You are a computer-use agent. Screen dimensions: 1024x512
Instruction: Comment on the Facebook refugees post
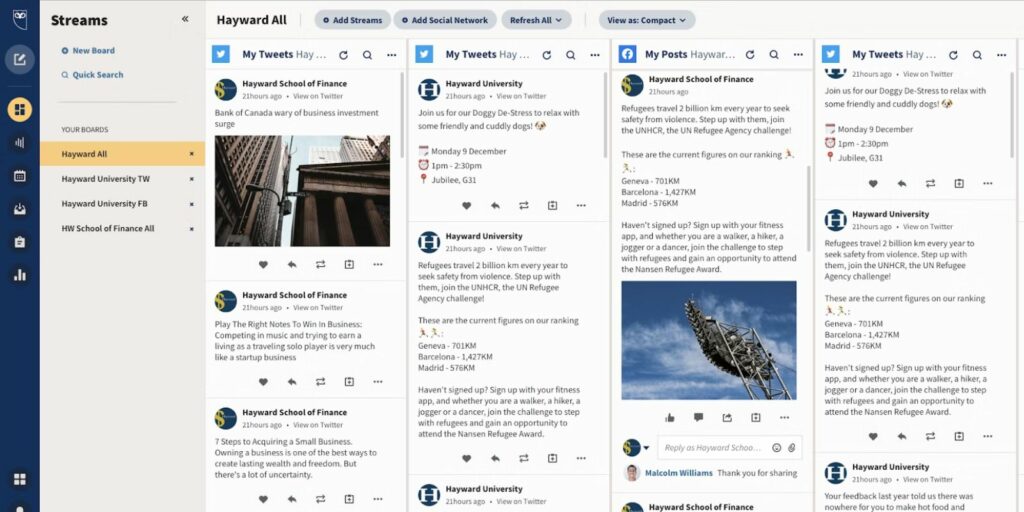click(x=698, y=417)
